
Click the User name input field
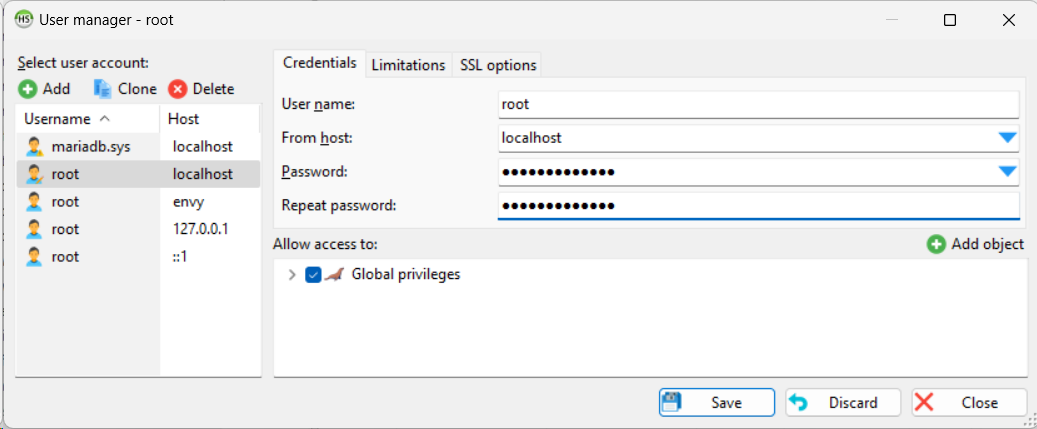coord(757,104)
